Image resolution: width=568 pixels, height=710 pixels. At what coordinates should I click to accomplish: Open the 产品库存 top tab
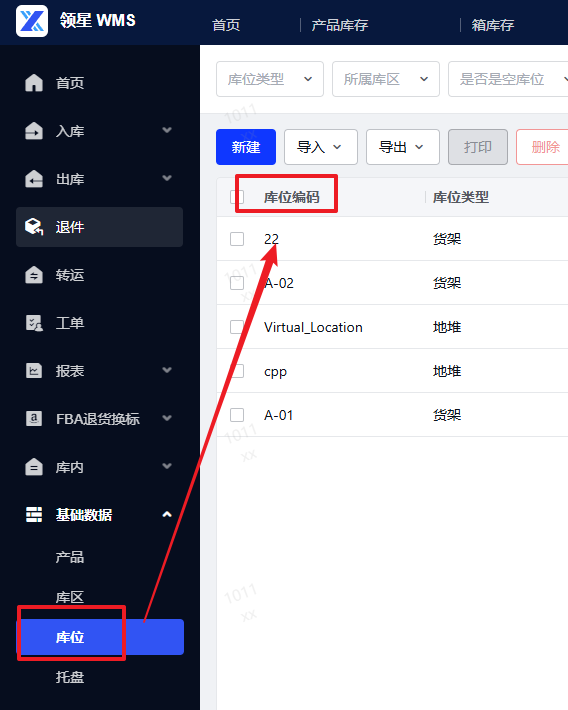(340, 25)
